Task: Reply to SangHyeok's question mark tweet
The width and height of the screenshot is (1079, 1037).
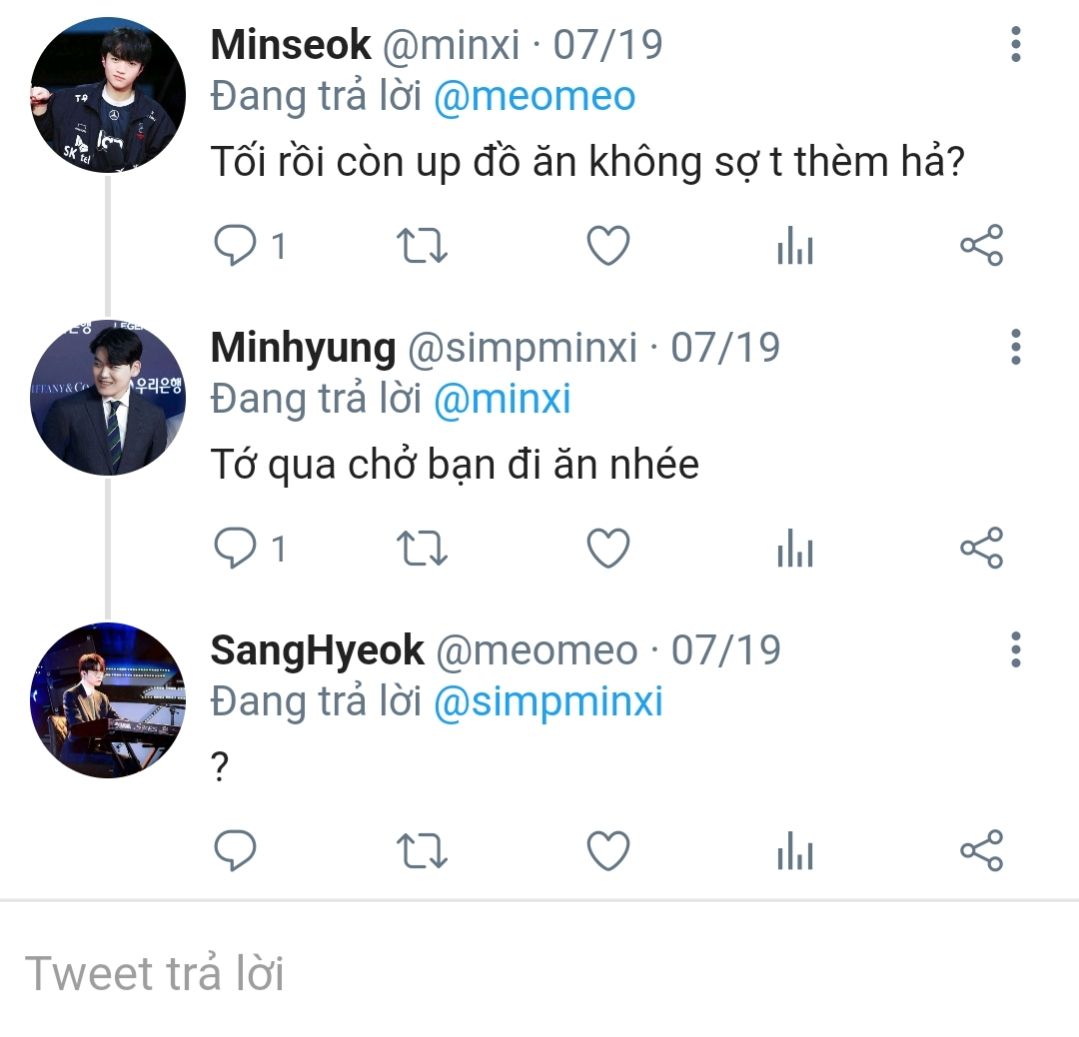Action: pos(236,851)
